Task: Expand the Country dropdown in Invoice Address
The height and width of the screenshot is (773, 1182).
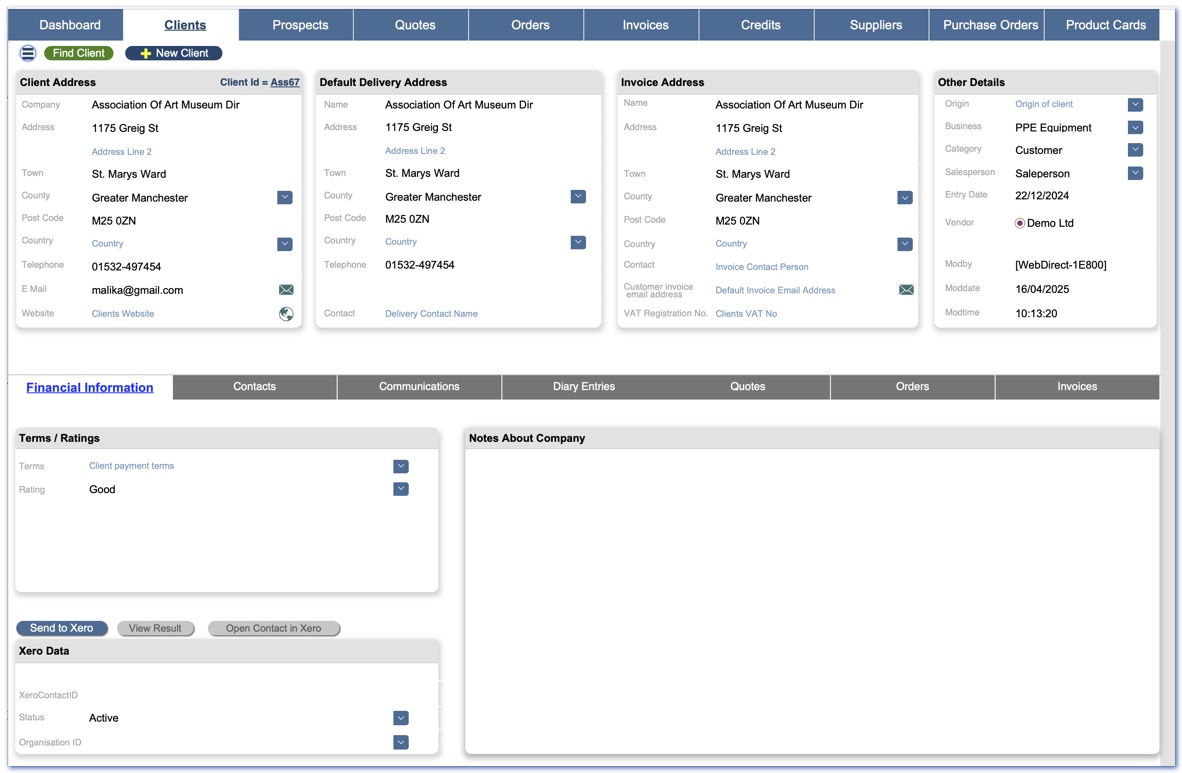Action: [905, 244]
